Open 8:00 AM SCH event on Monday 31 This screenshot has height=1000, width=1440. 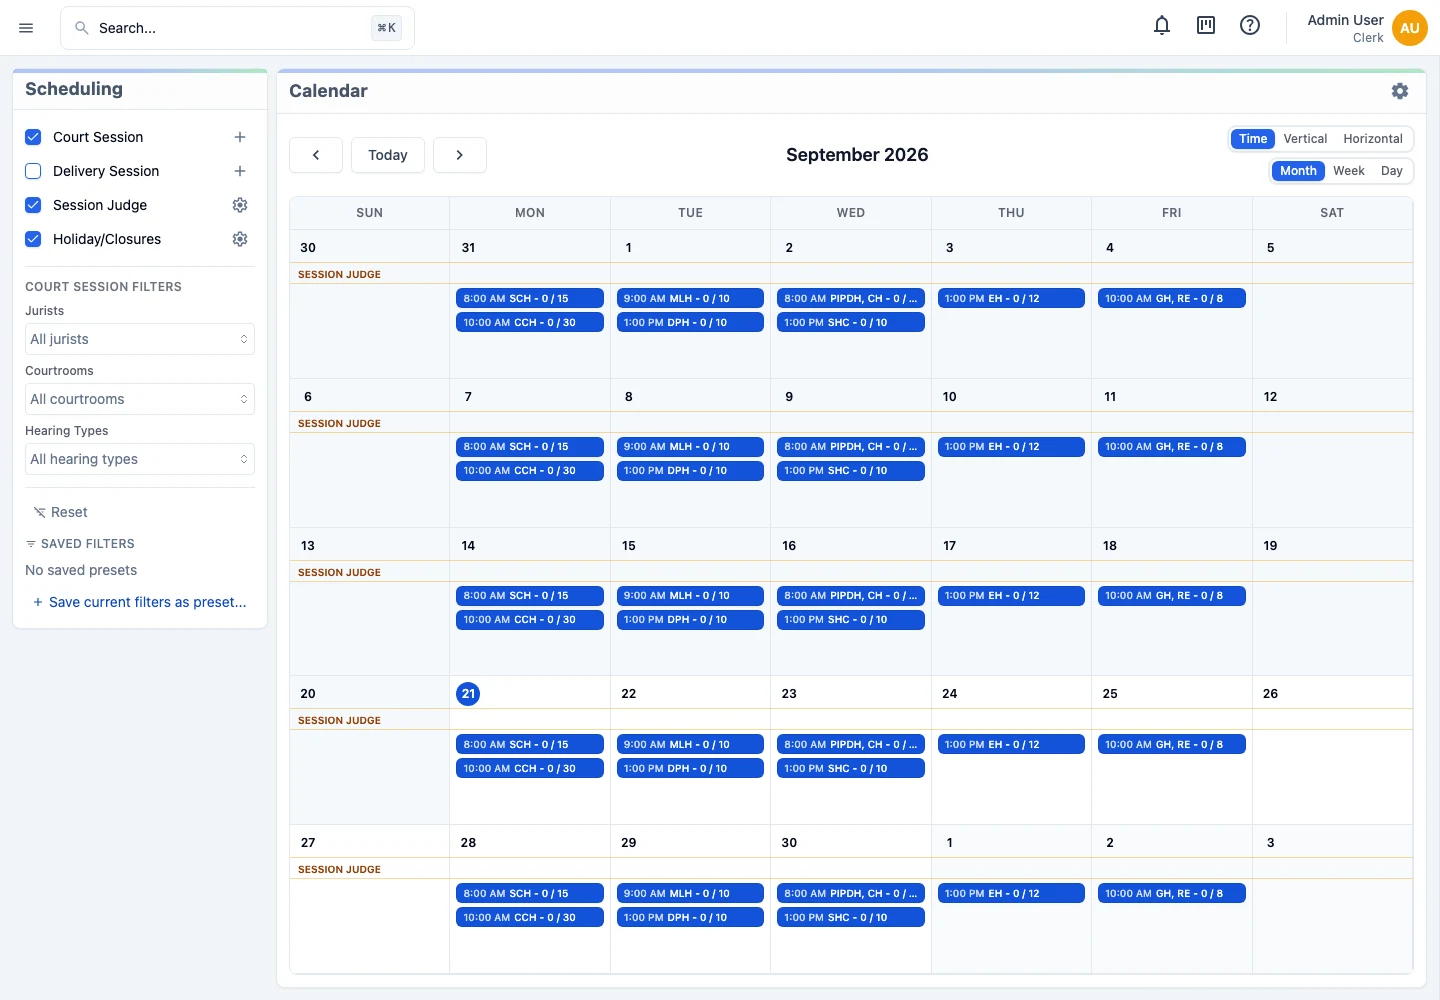[530, 298]
